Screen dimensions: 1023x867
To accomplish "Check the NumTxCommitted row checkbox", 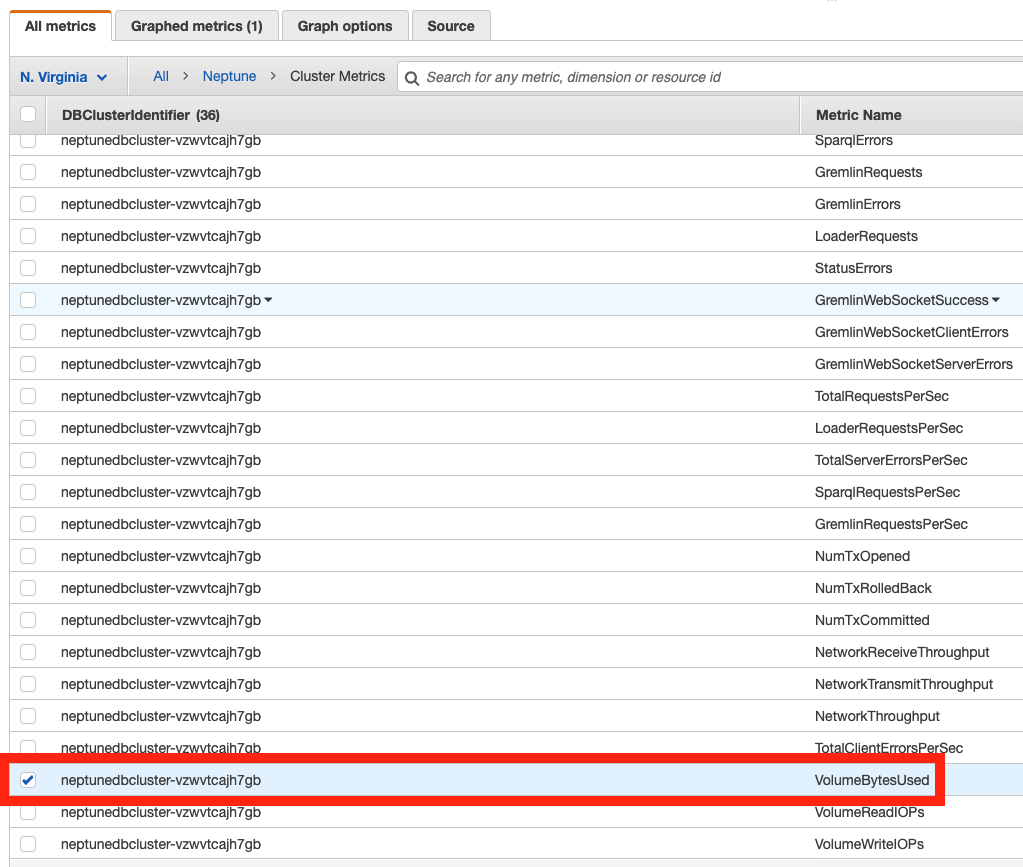I will point(28,620).
